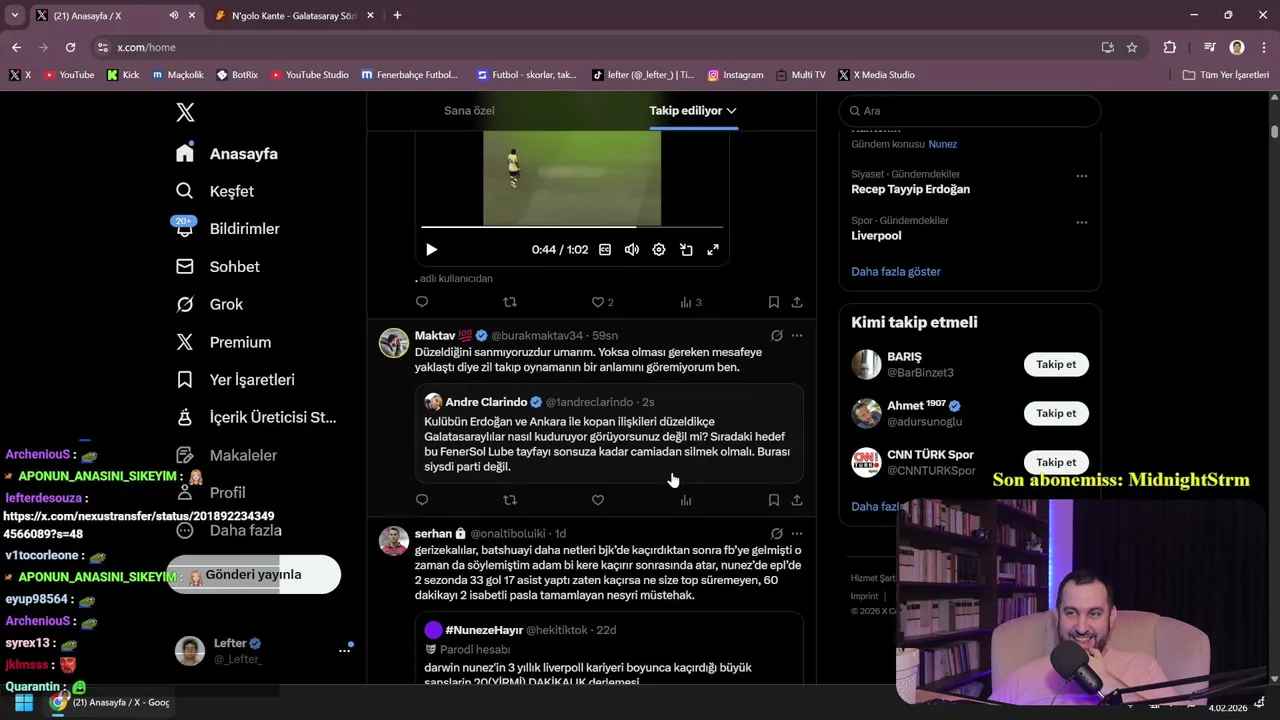This screenshot has width=1280, height=720.
Task: Bookmark this page with star icon
Action: coord(1132,47)
